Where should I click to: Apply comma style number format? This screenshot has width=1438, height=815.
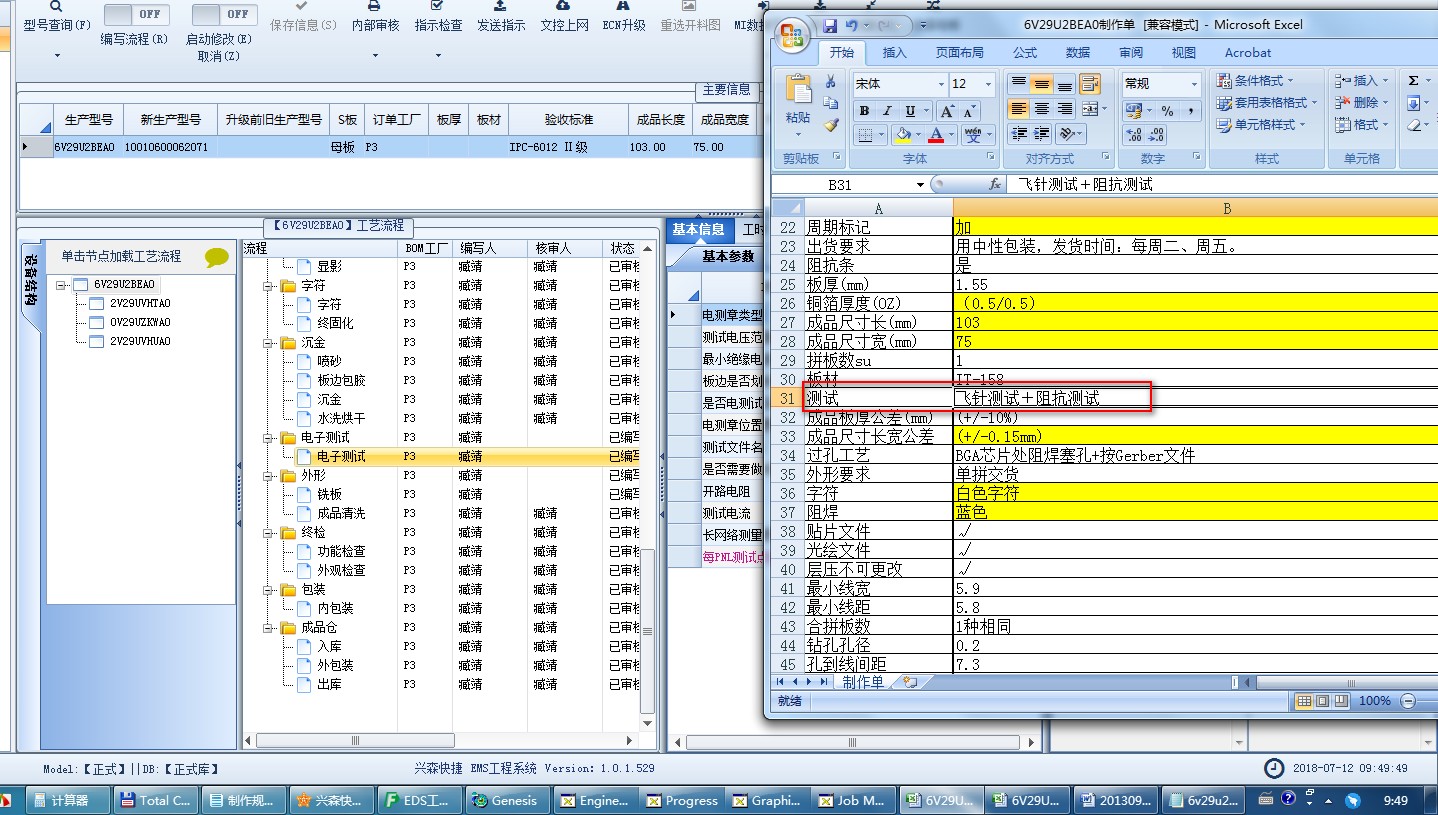(1190, 111)
